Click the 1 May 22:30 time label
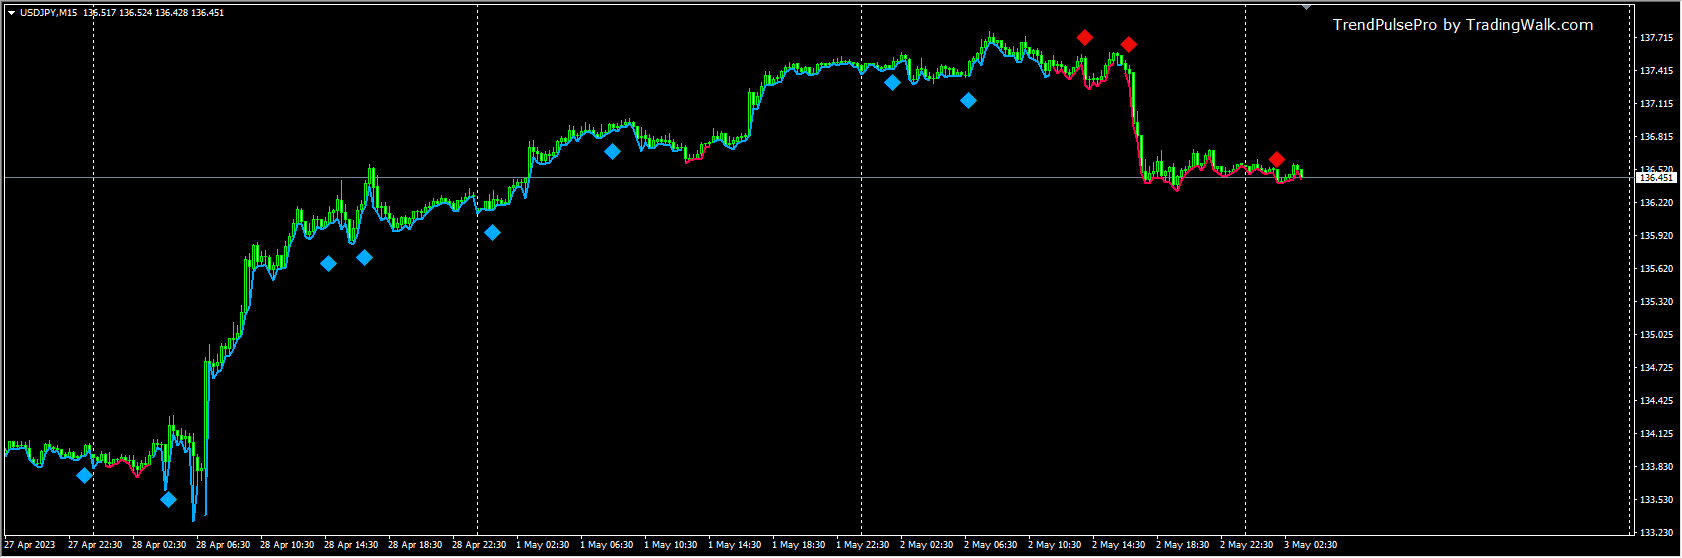The height and width of the screenshot is (558, 1682). [863, 545]
